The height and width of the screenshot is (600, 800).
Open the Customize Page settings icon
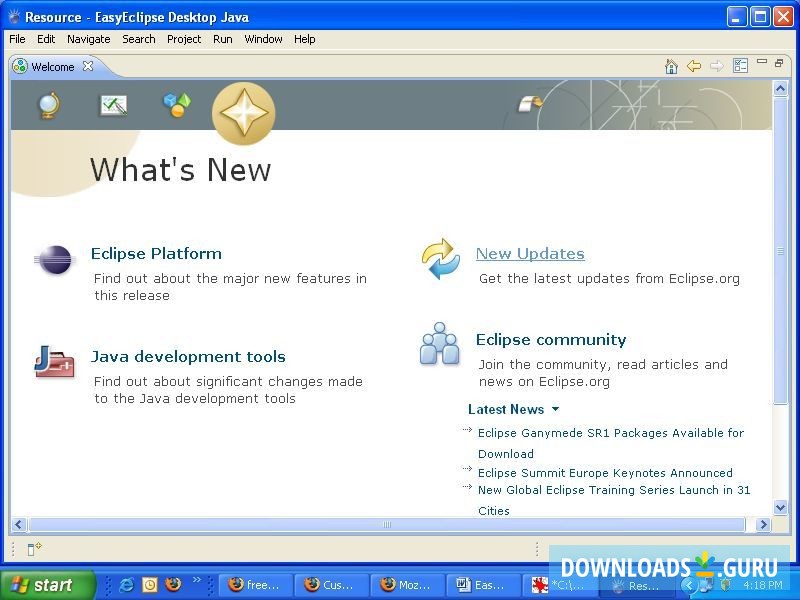click(x=740, y=66)
